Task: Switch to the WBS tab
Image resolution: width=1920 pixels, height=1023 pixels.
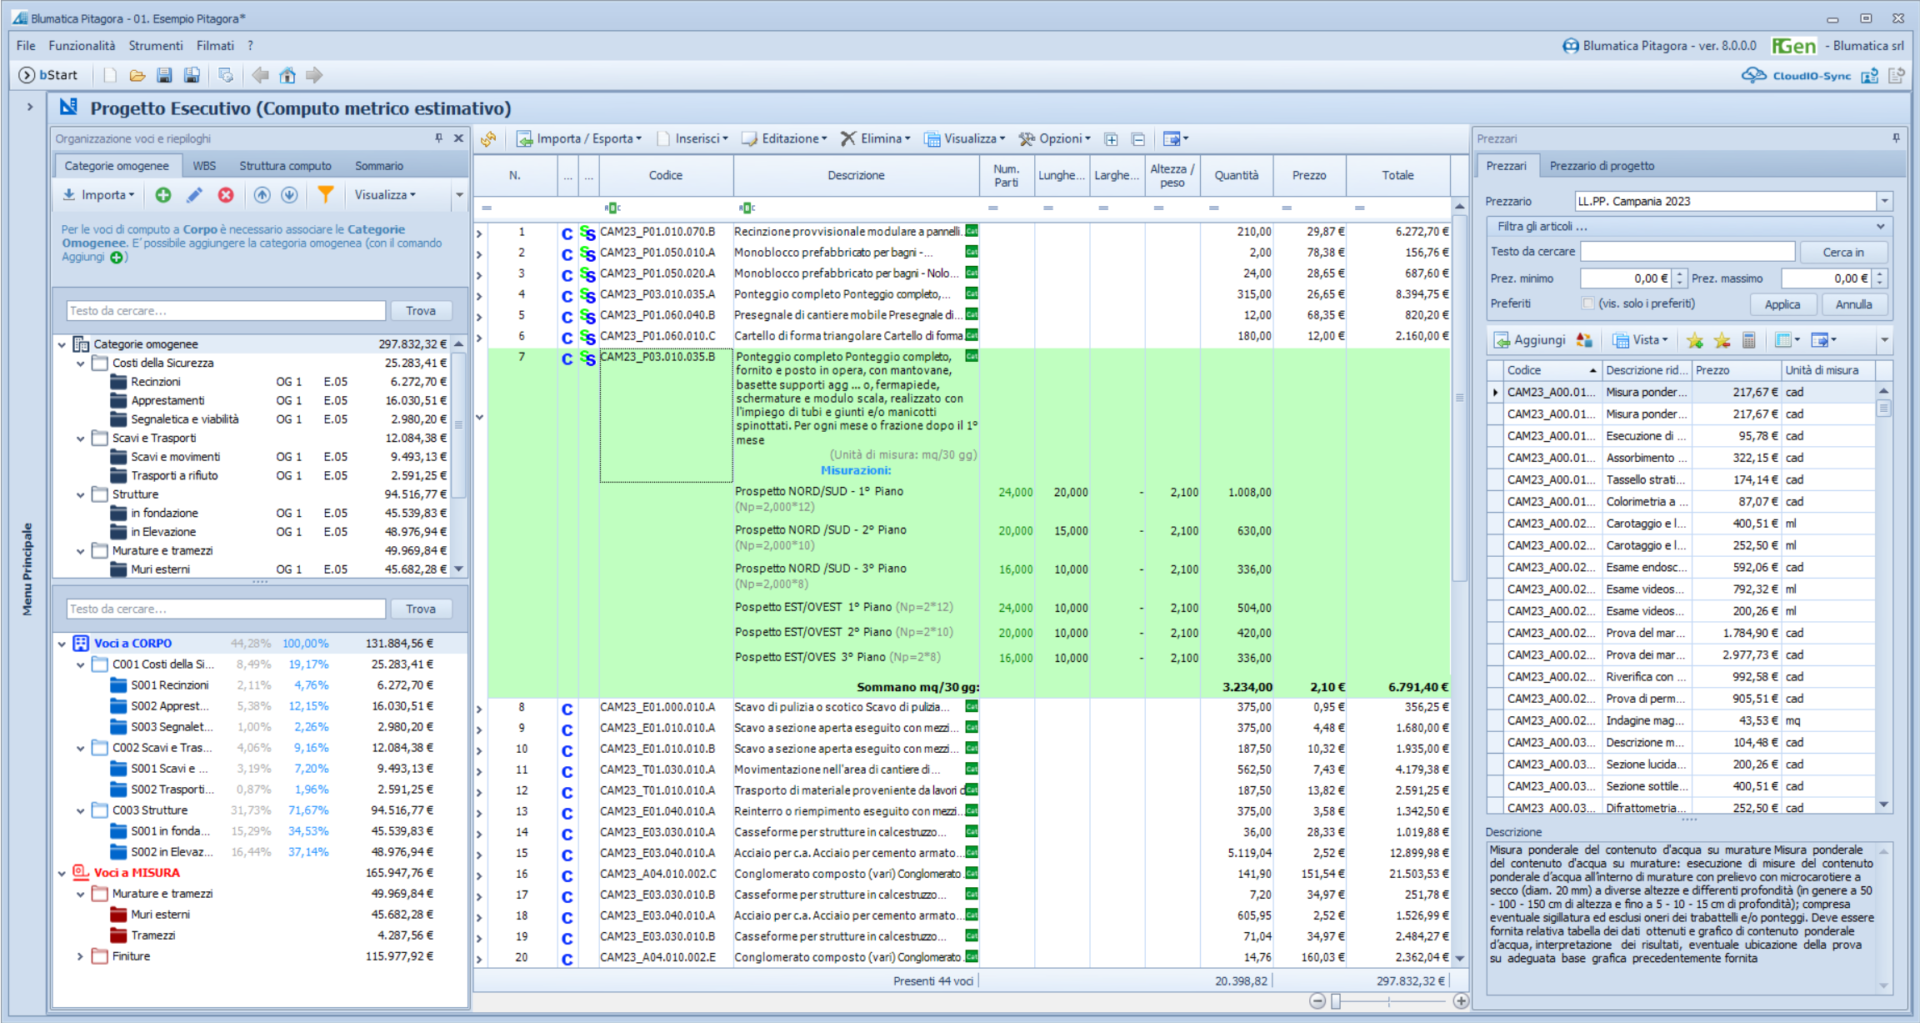Action: 204,166
